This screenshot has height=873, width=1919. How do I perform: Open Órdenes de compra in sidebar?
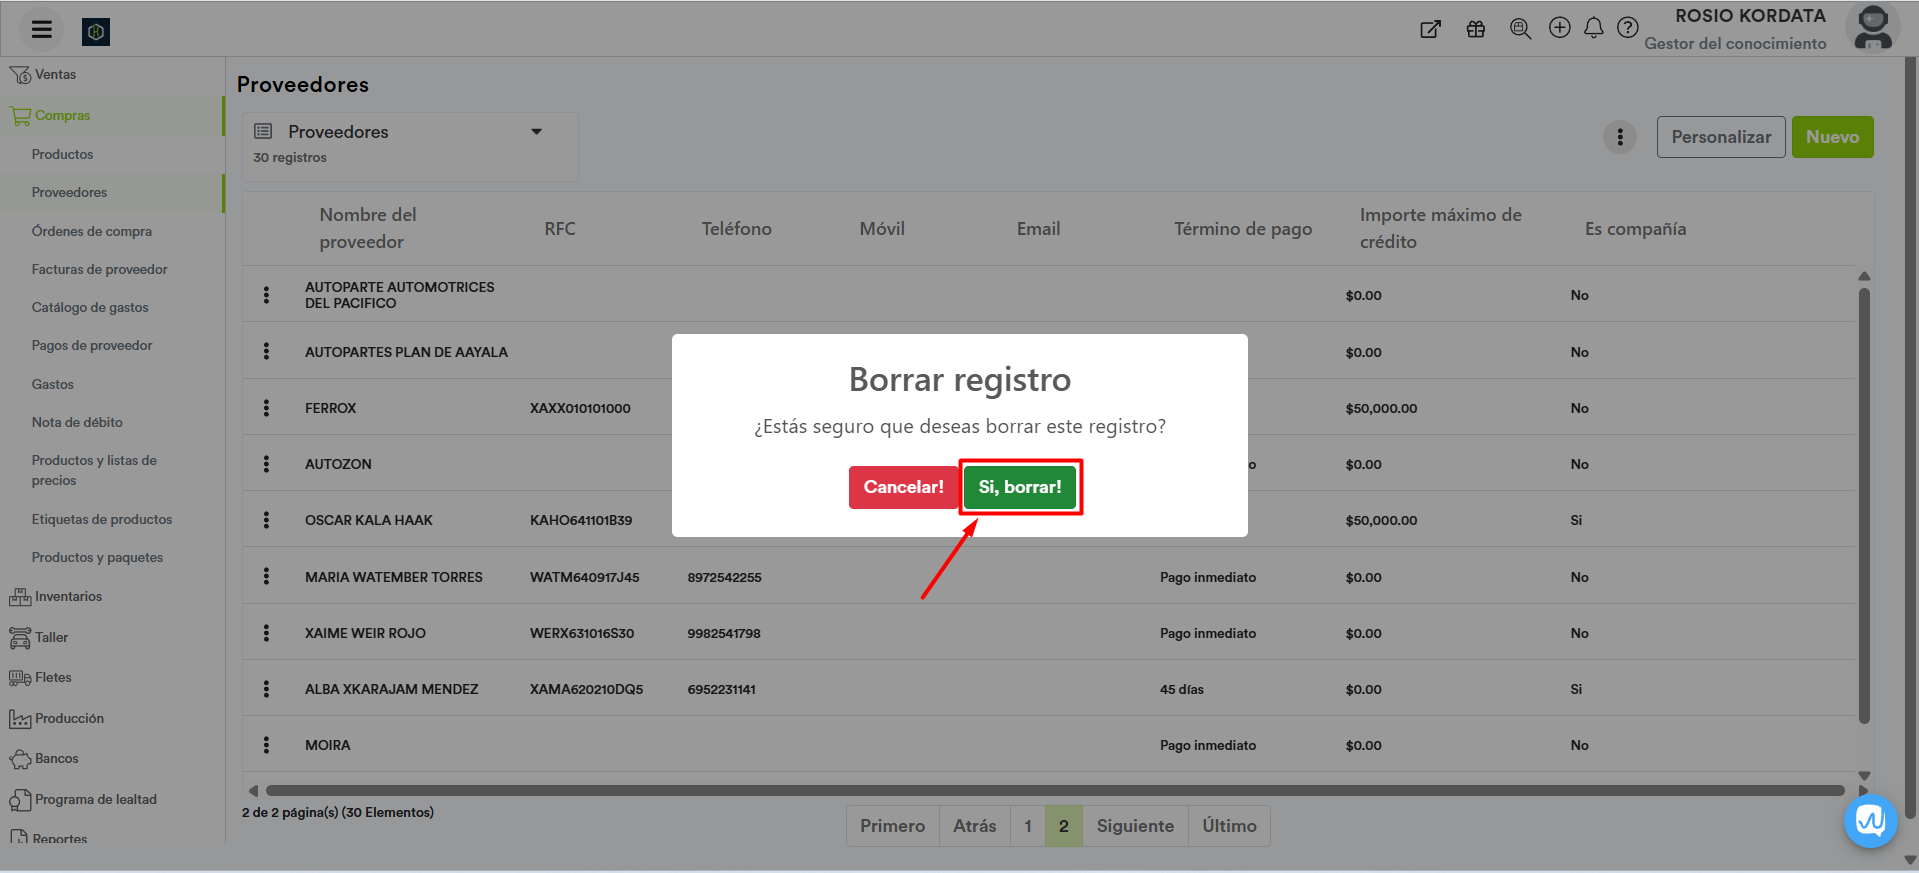click(92, 231)
